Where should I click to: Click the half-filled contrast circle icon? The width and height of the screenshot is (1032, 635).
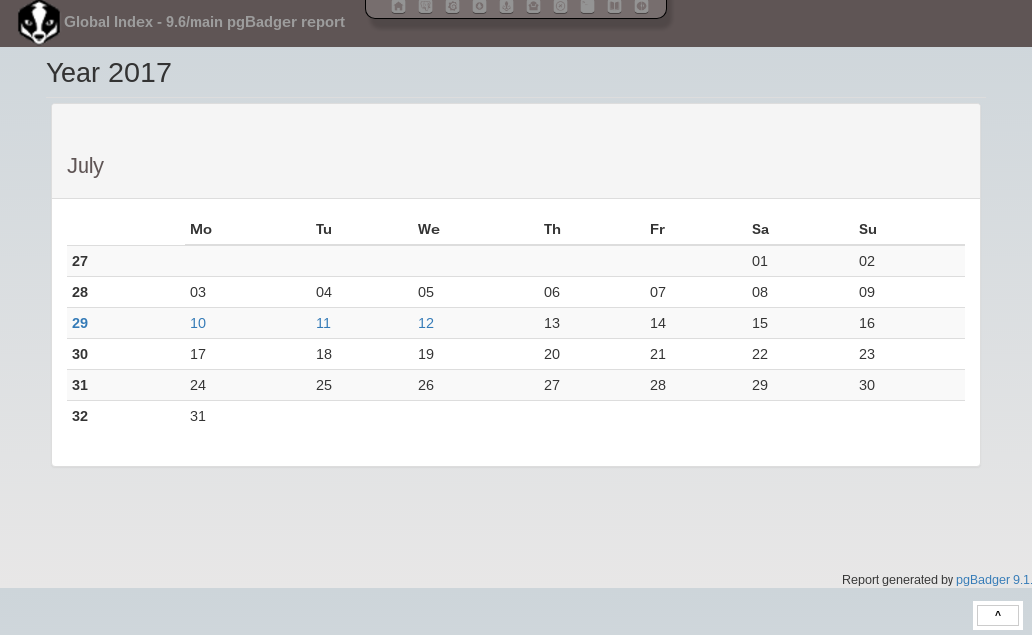[x=641, y=7]
